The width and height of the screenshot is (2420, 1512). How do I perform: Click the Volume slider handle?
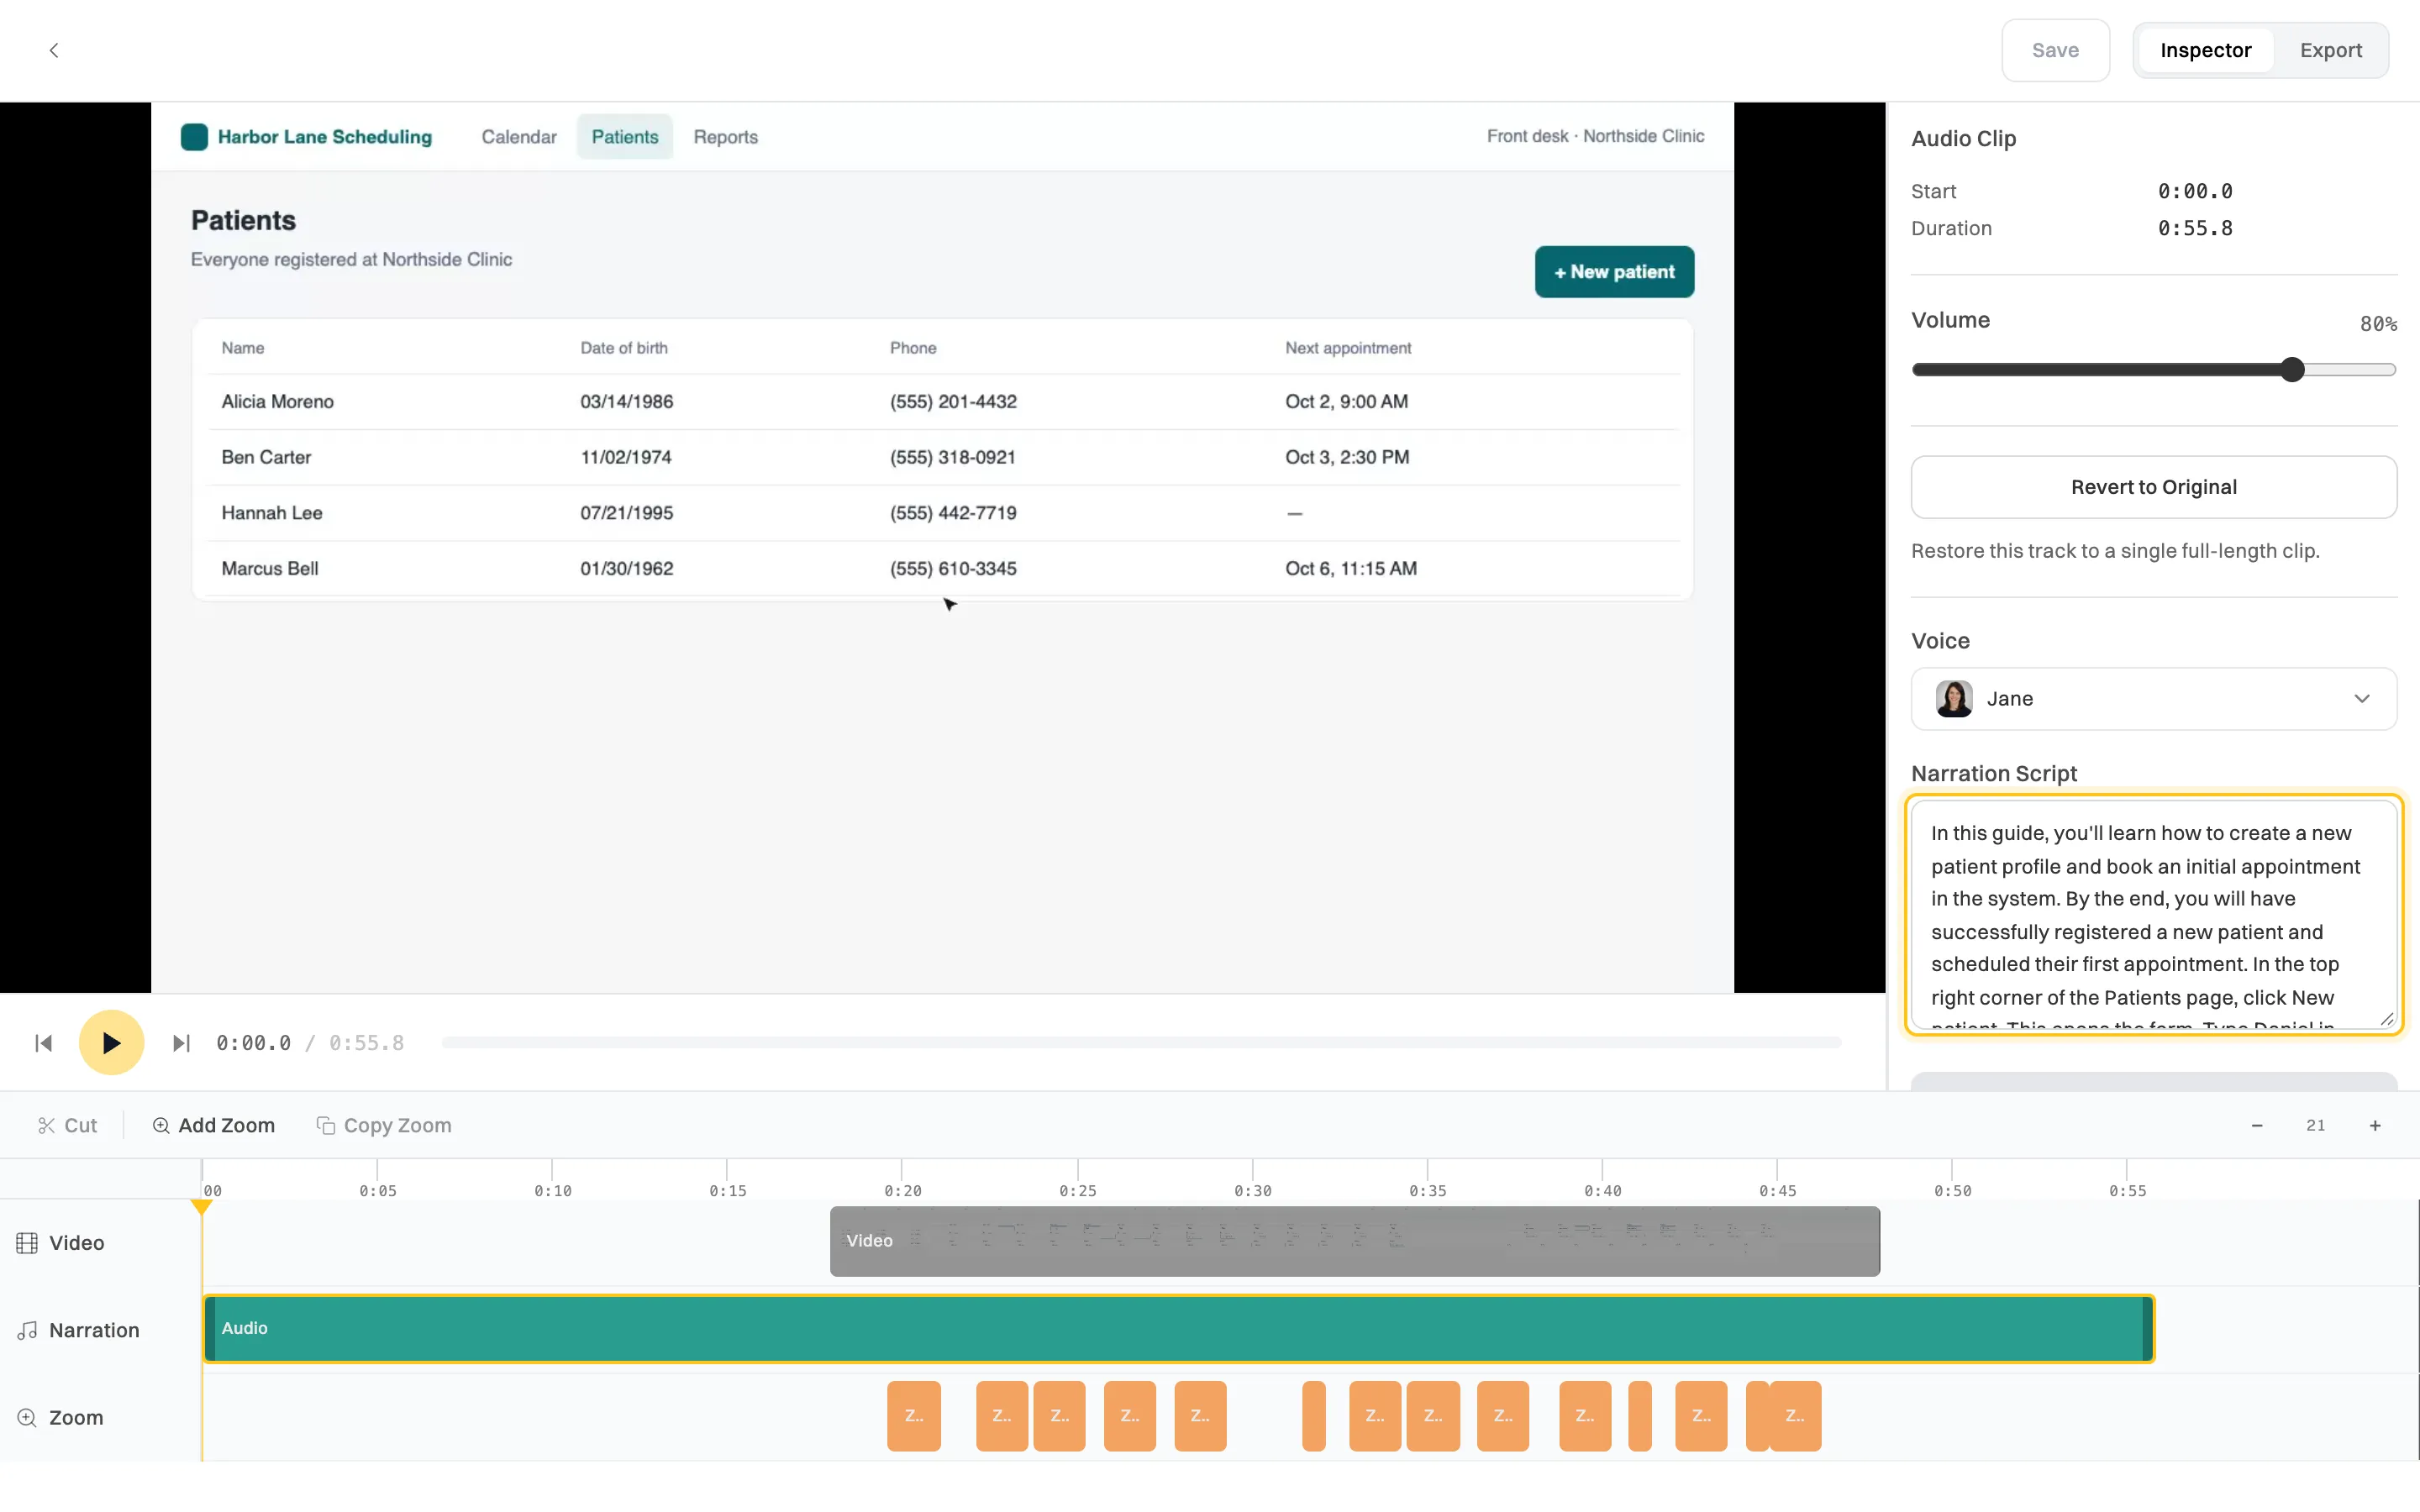click(x=2292, y=370)
